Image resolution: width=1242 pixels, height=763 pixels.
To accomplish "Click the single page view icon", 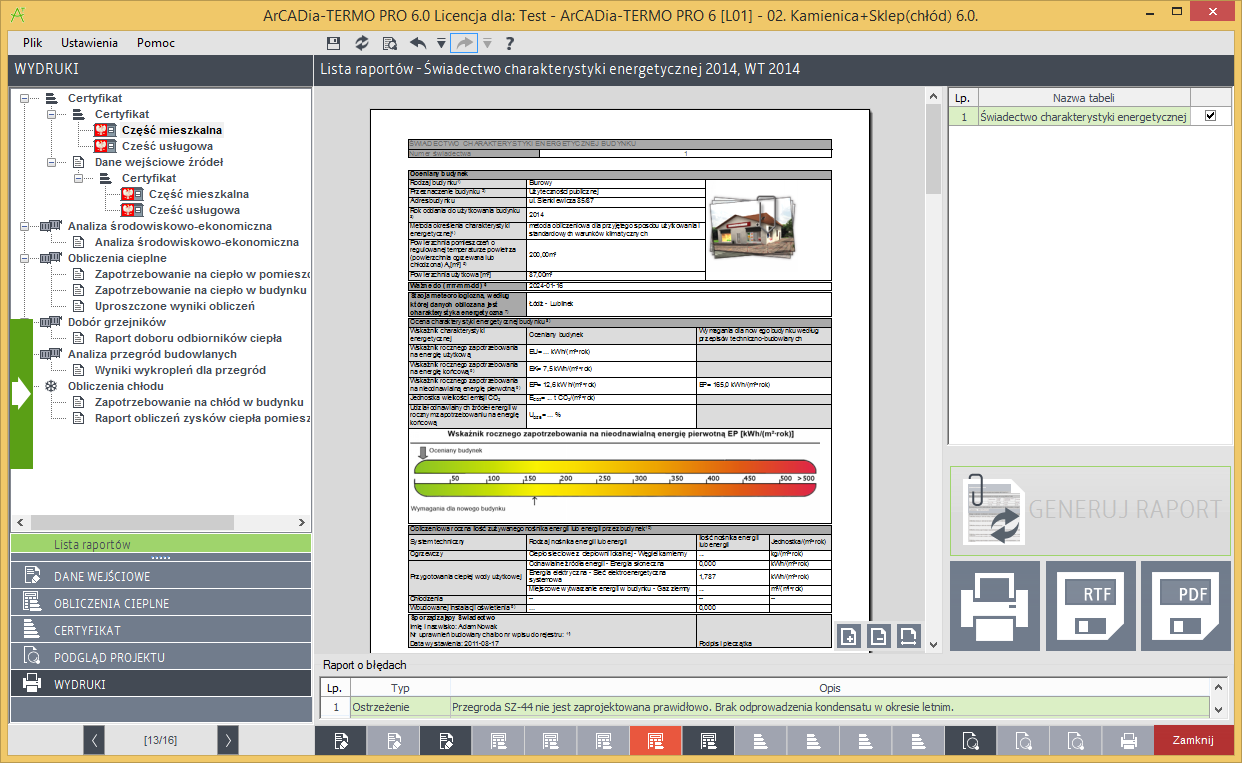I will coord(878,636).
